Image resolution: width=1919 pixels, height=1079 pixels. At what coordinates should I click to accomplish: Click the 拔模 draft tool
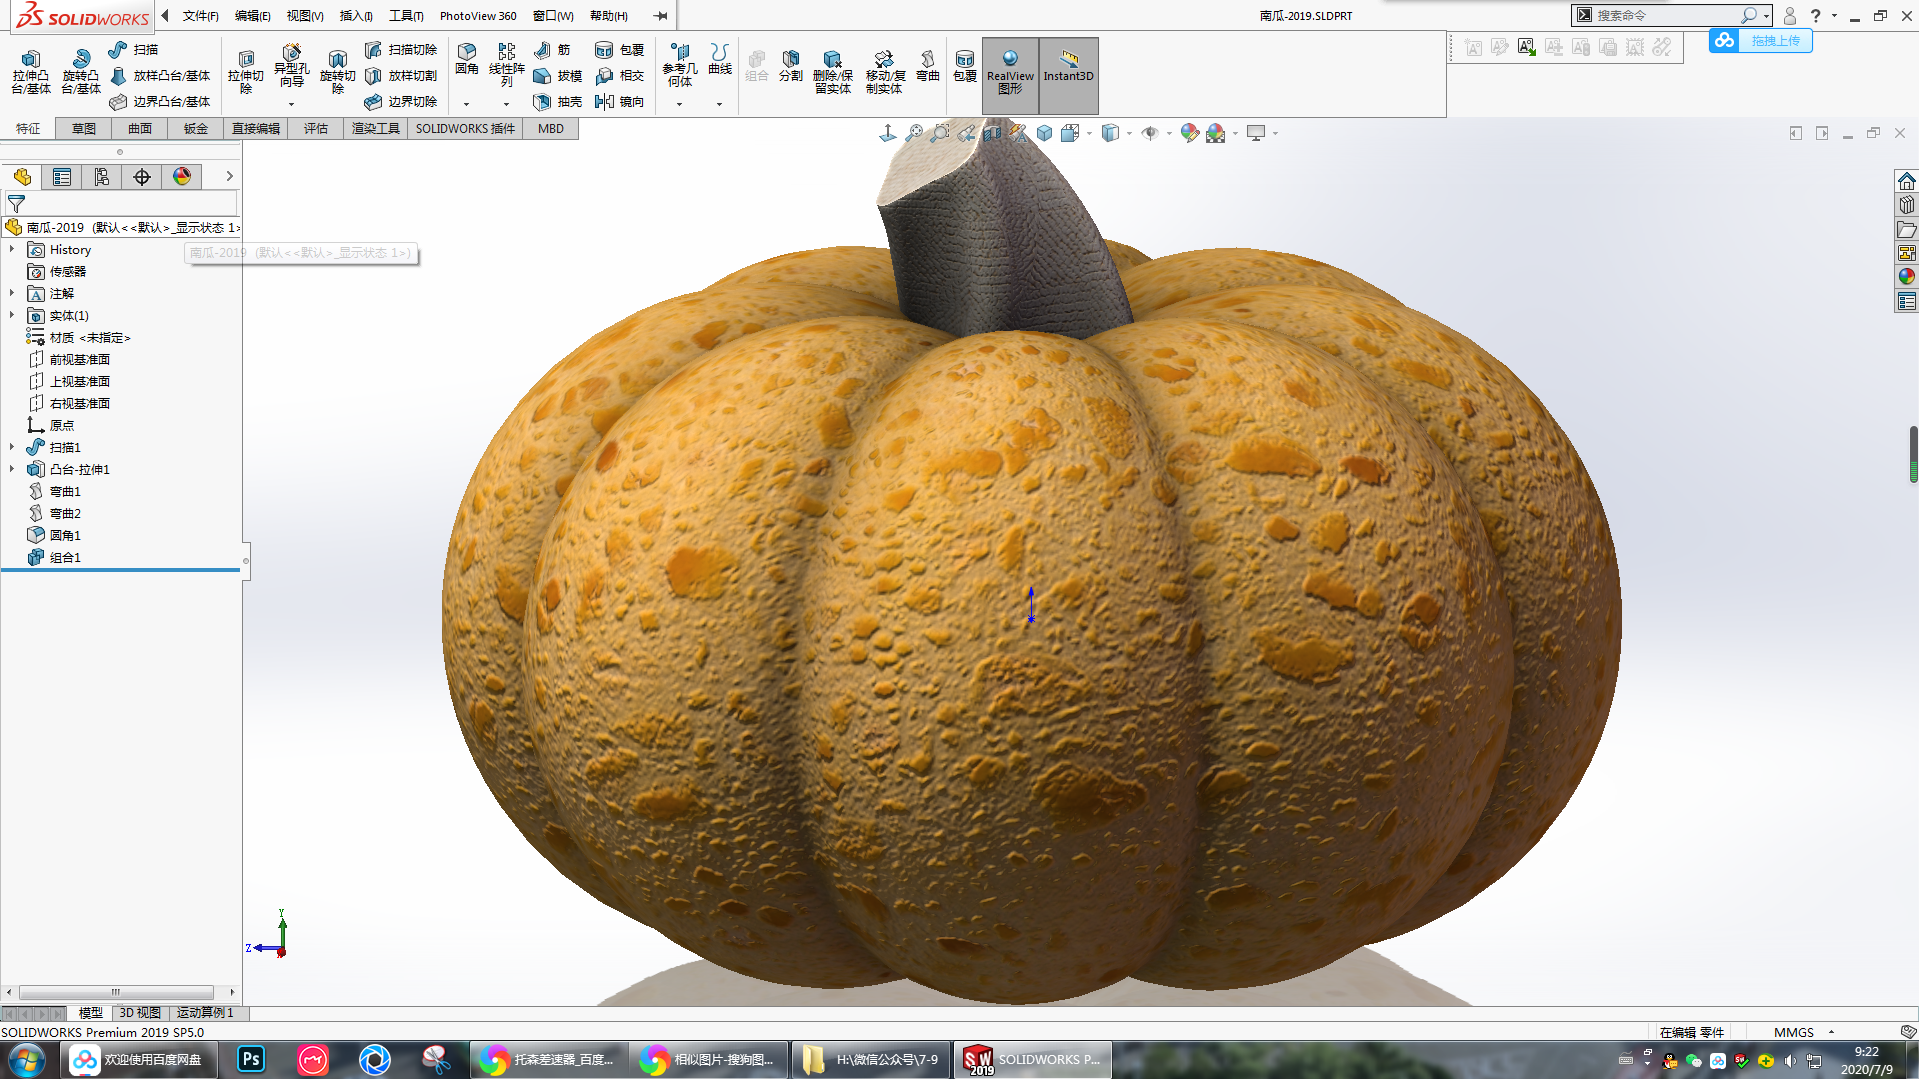(x=557, y=75)
